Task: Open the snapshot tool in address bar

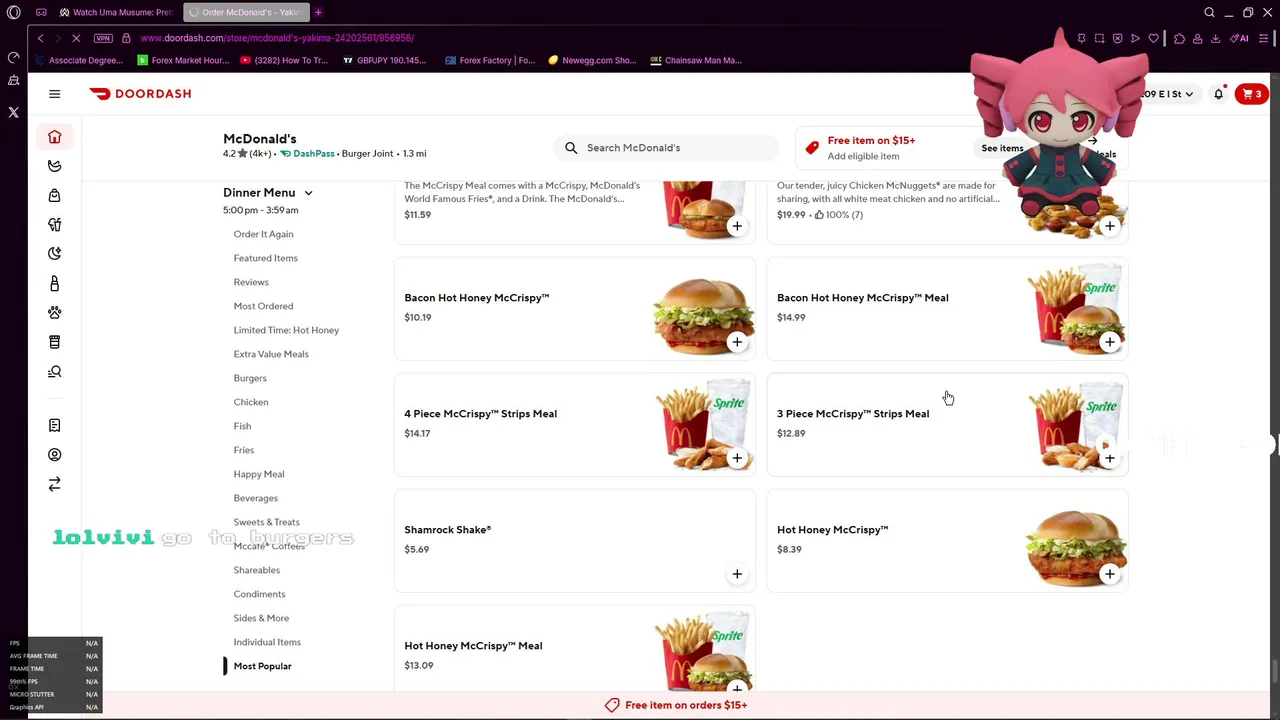Action: (1099, 38)
